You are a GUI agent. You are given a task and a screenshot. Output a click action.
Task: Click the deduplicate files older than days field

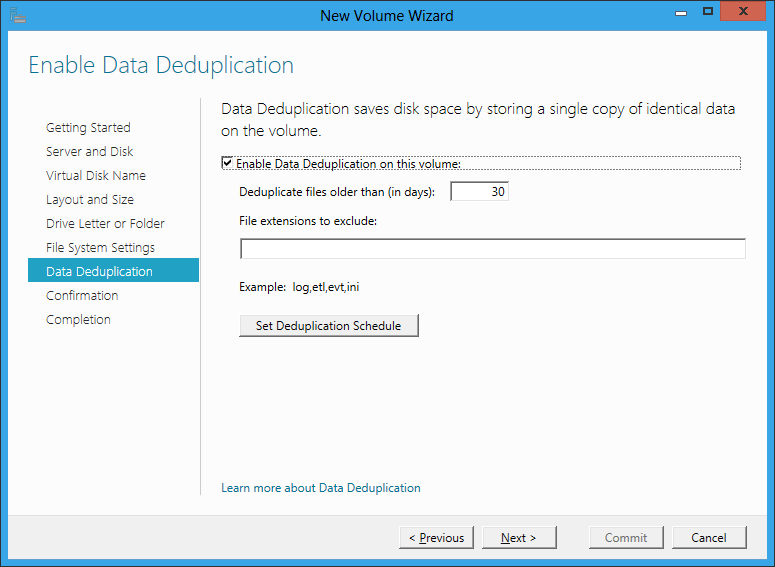(x=479, y=191)
